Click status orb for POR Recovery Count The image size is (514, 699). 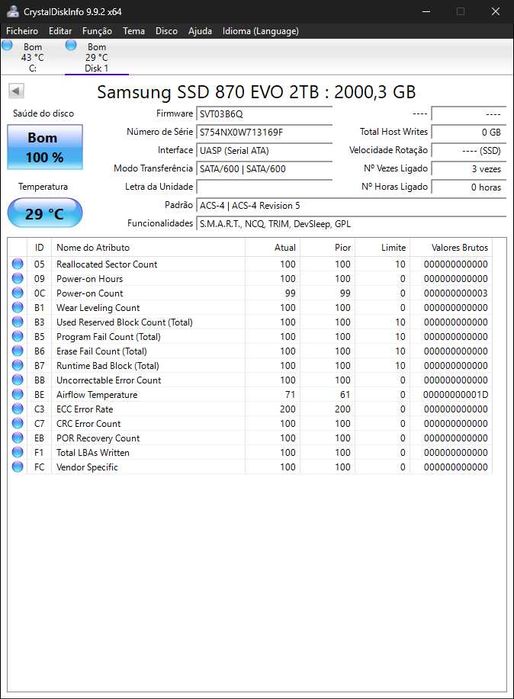click(17, 438)
